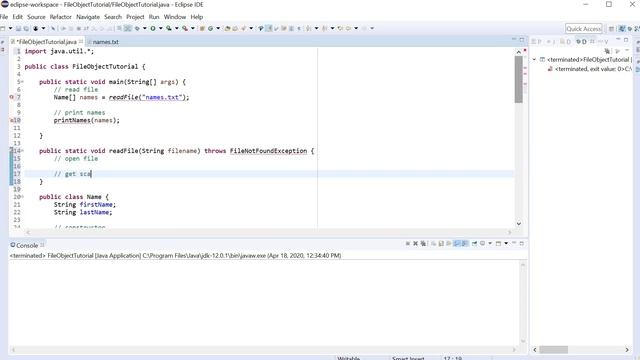The height and width of the screenshot is (360, 640).
Task: Click the green Run button in toolbar
Action: tap(153, 29)
